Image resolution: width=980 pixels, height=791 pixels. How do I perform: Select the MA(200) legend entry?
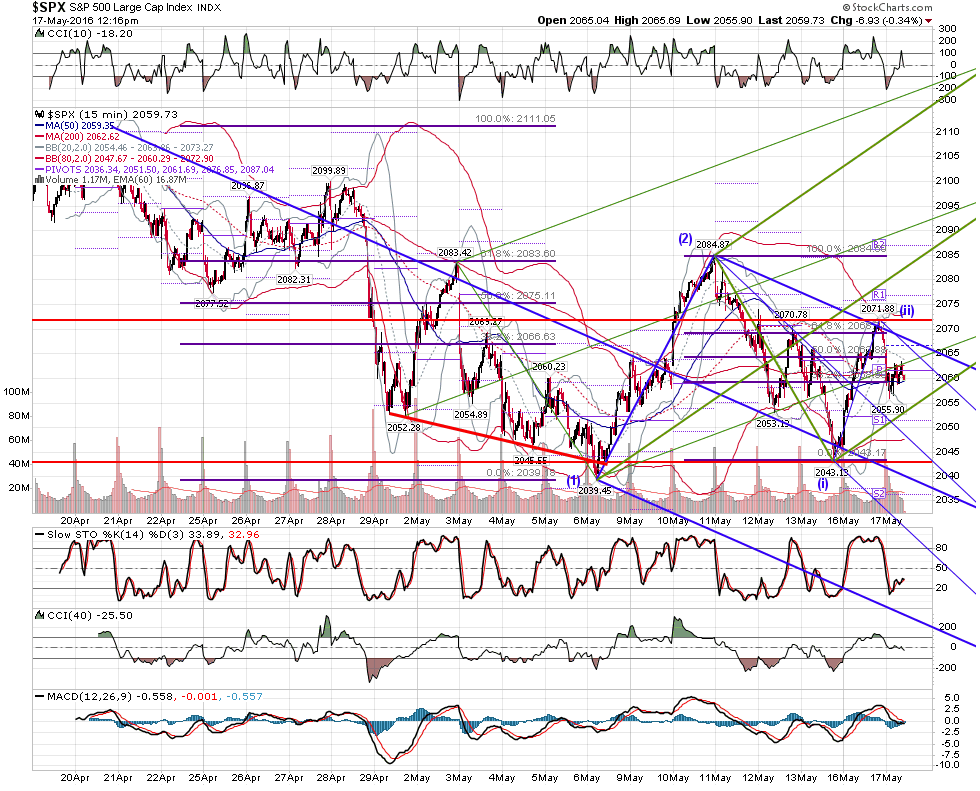click(77, 137)
